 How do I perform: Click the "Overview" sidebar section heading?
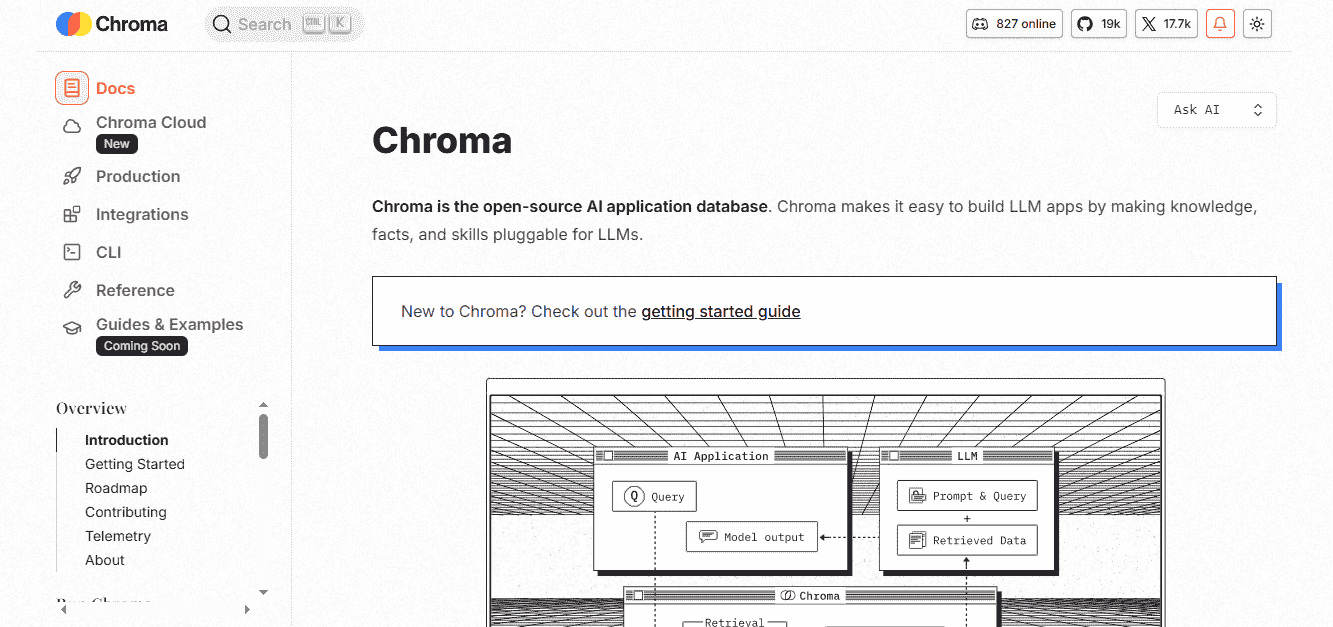click(92, 408)
